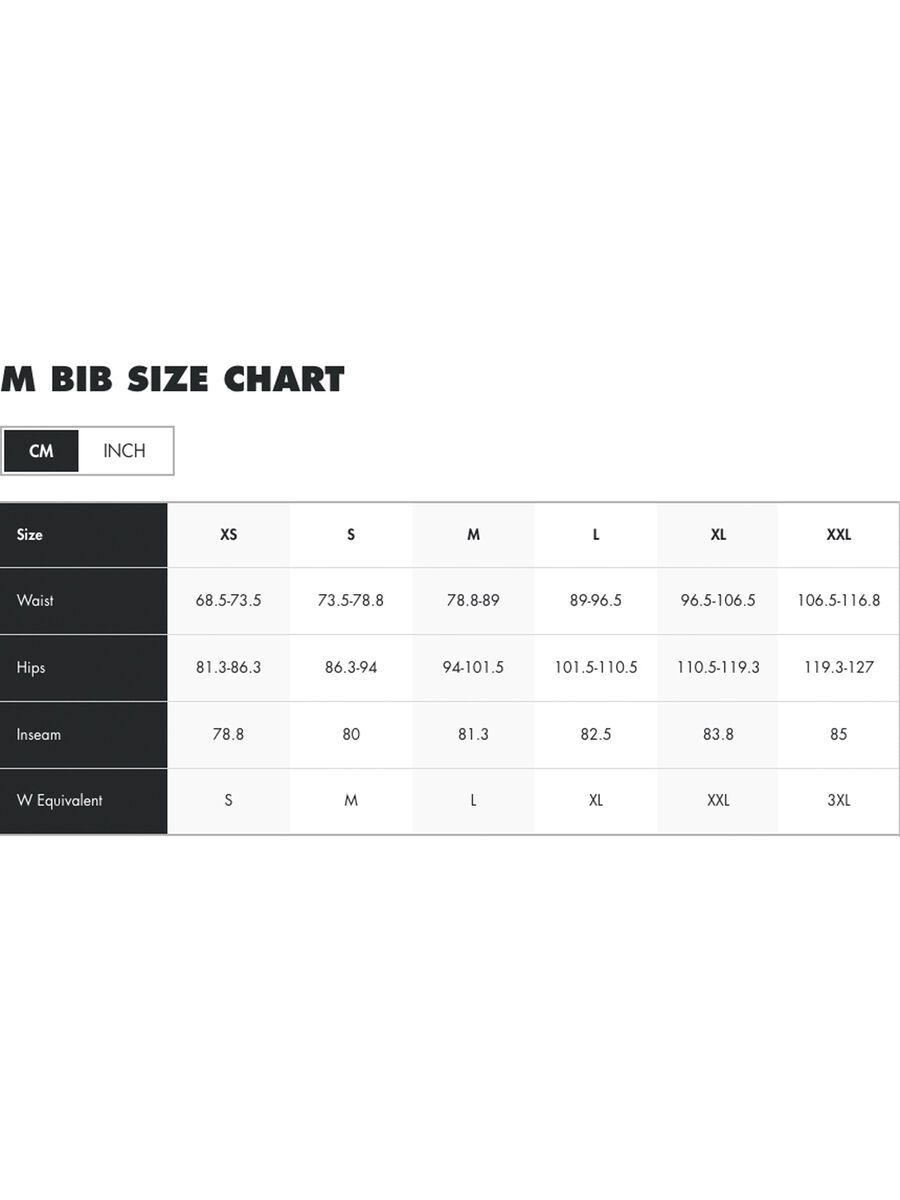Click the inseam value 81.3

tap(473, 734)
